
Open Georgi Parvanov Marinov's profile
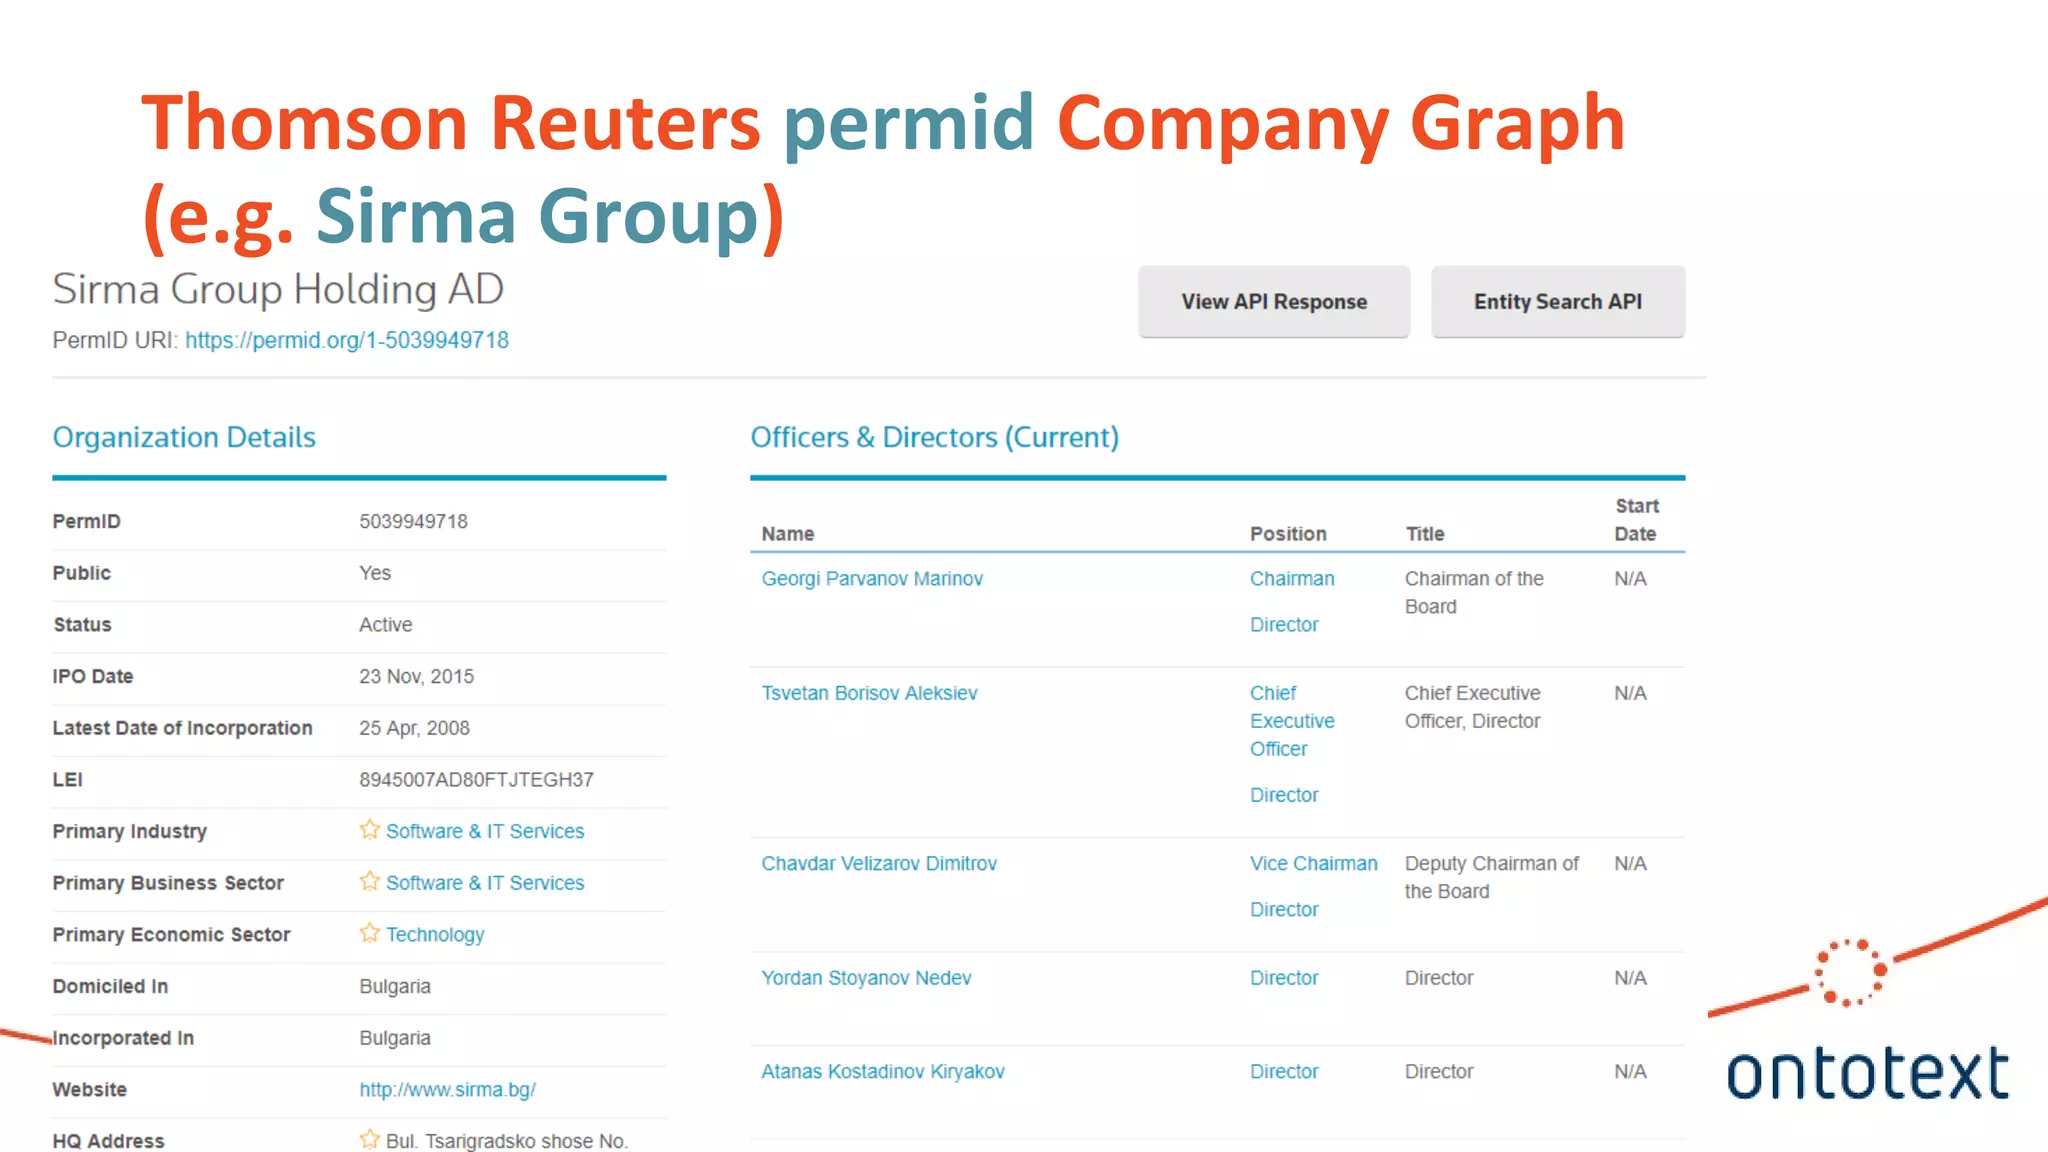[x=872, y=579]
